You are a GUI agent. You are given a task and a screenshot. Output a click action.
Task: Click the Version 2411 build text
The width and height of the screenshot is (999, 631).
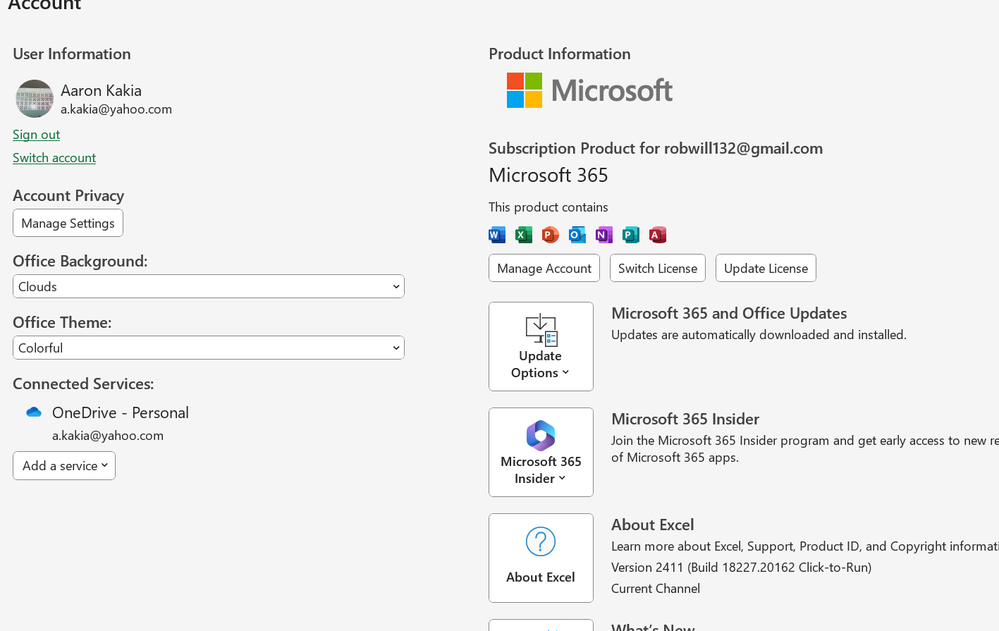741,567
